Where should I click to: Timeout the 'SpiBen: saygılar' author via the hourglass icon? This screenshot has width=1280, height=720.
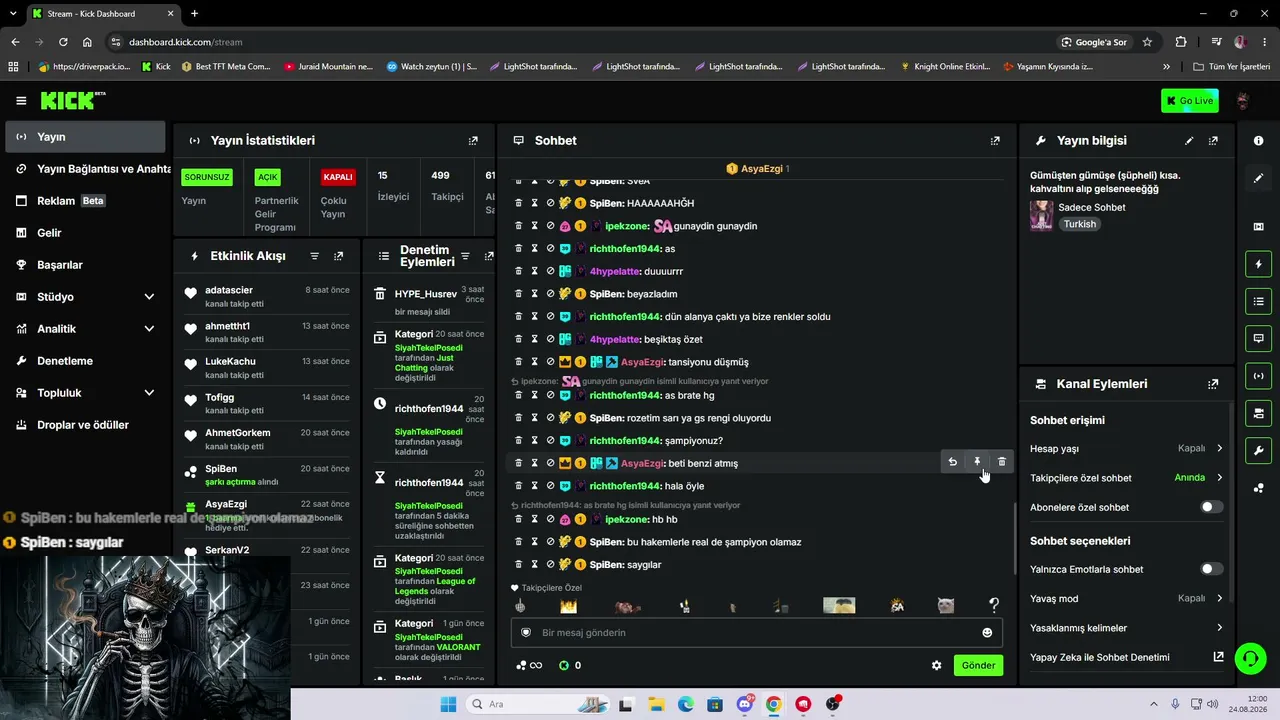pos(534,565)
